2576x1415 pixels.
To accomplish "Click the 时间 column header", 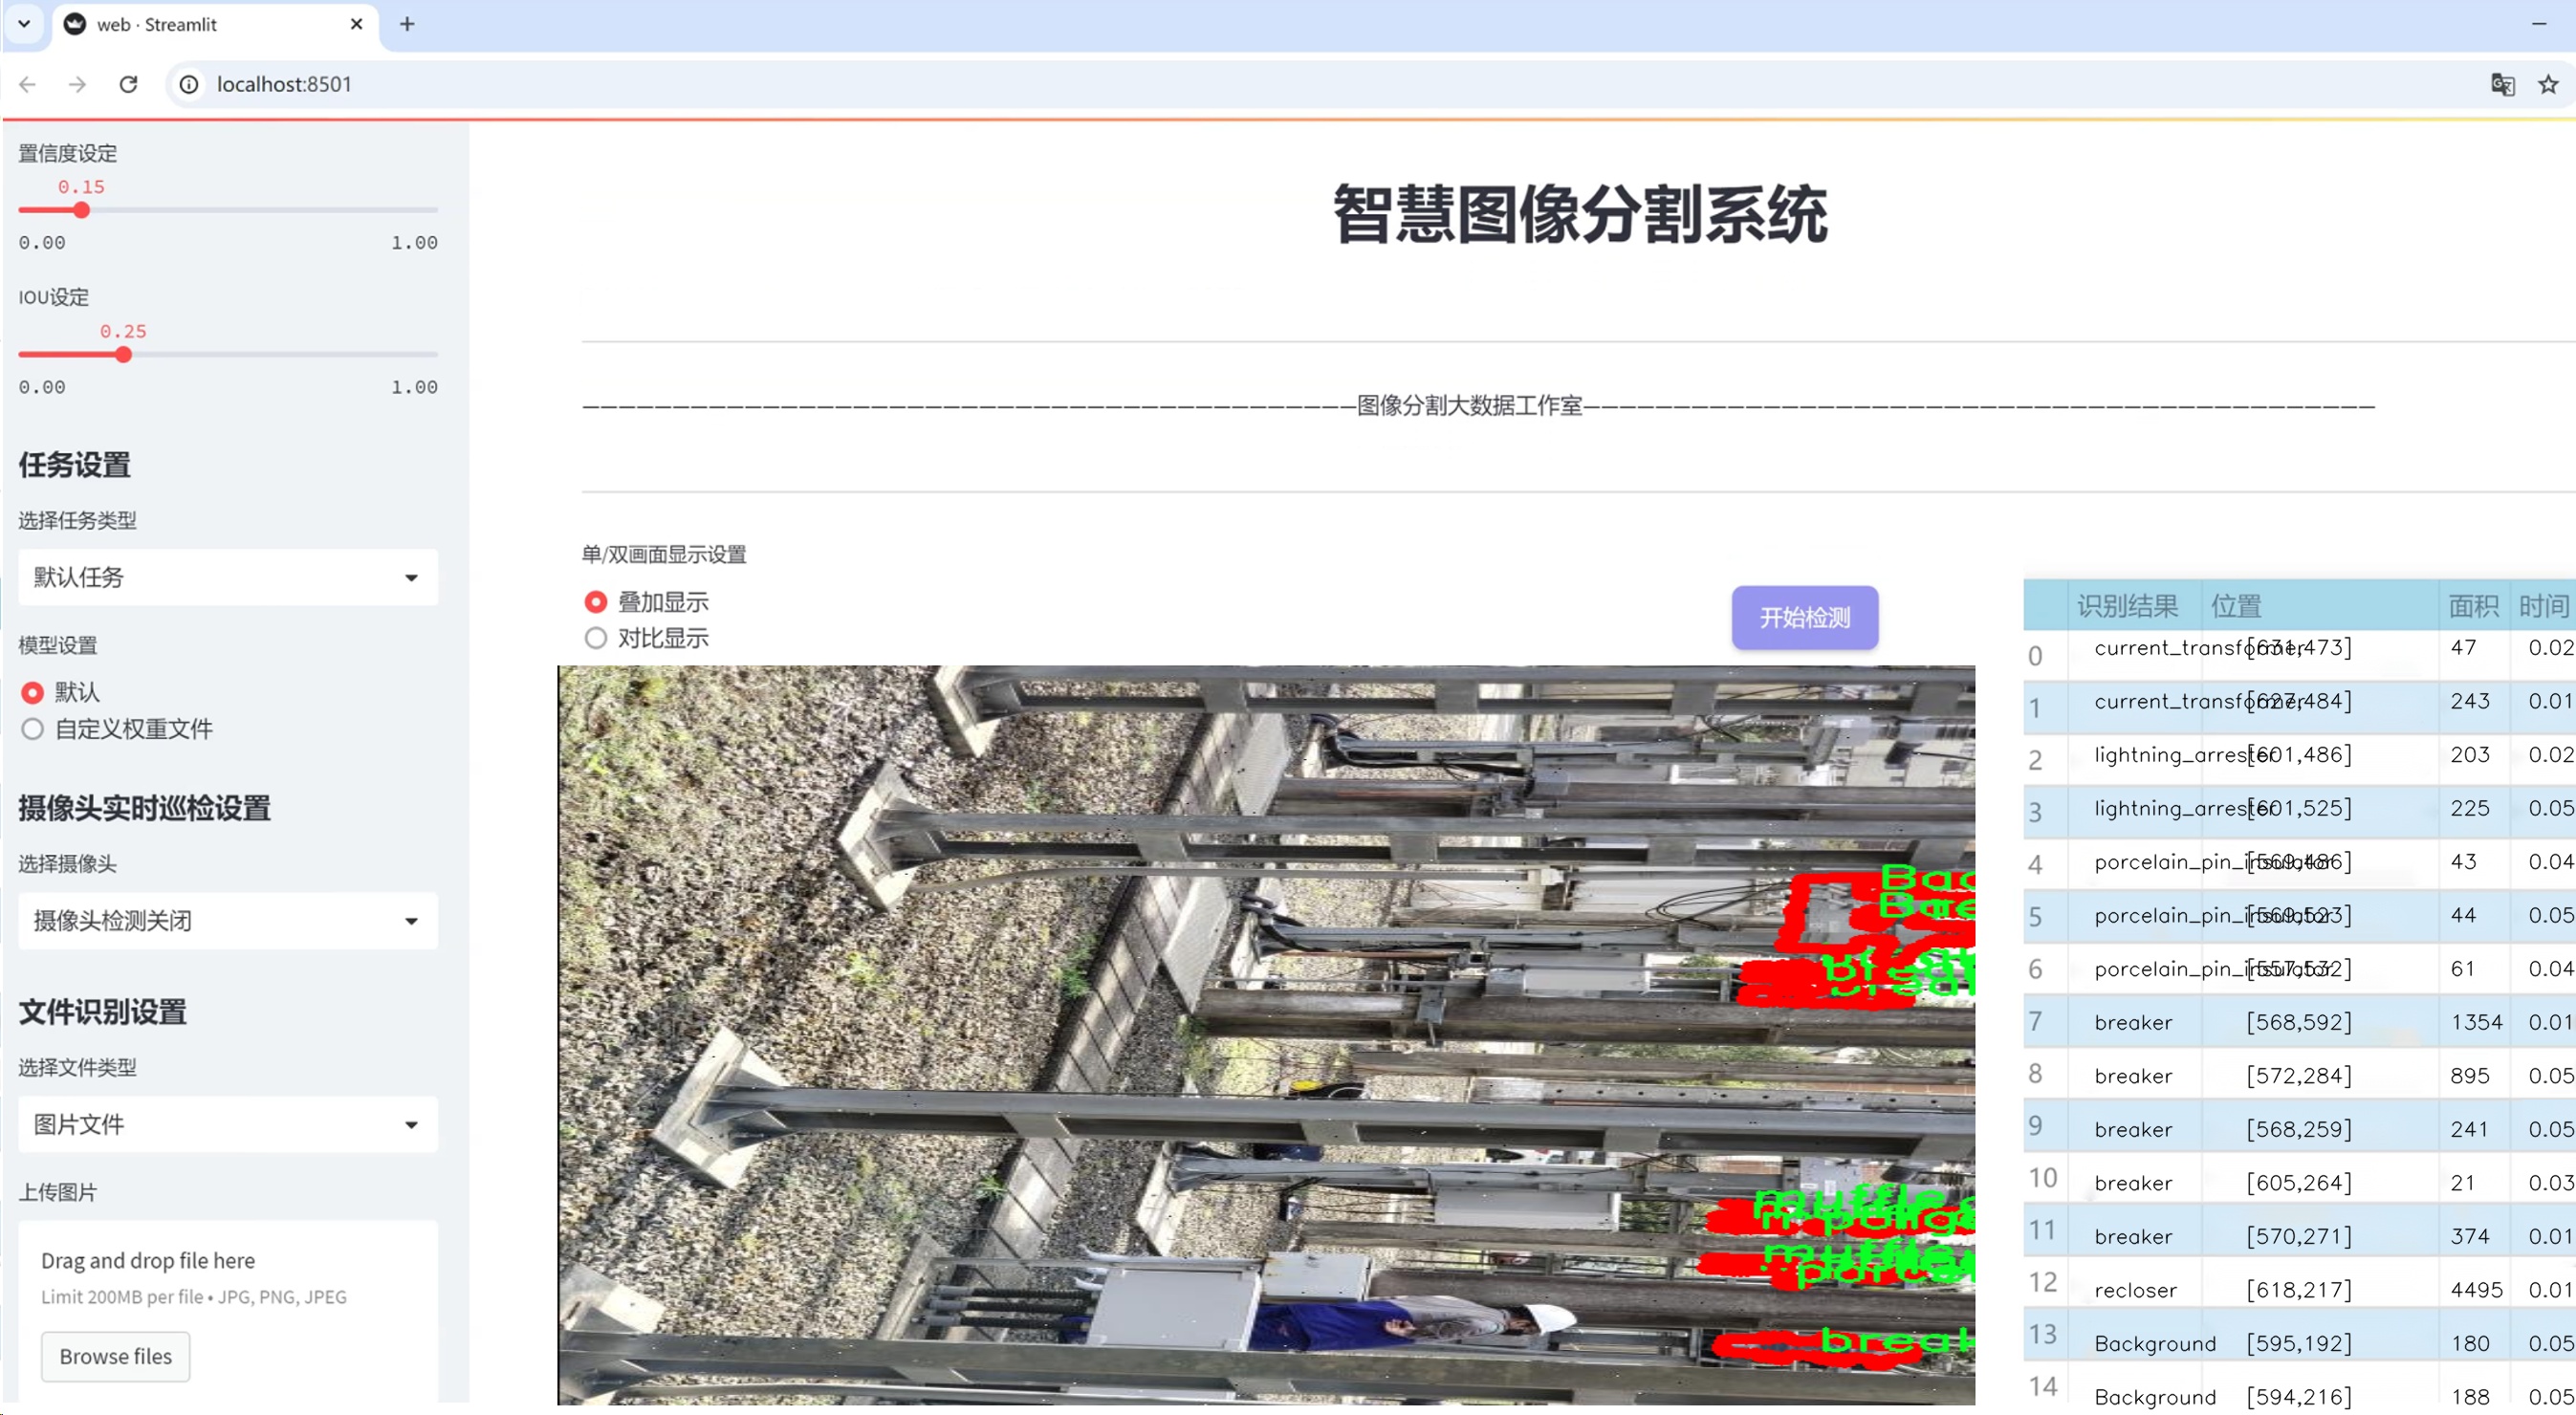I will pyautogui.click(x=2542, y=605).
